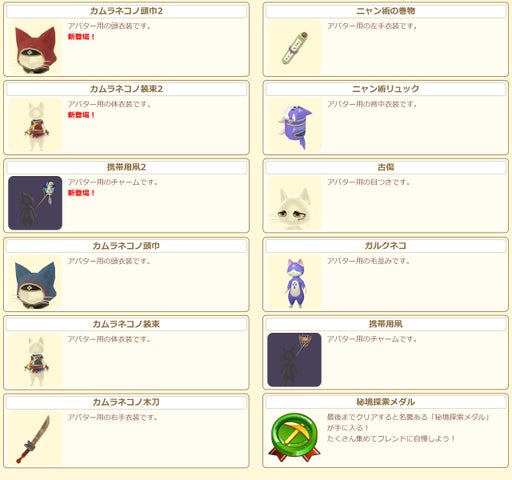Click the green ninja scroll icon
This screenshot has width=512, height=480.
pos(294,47)
